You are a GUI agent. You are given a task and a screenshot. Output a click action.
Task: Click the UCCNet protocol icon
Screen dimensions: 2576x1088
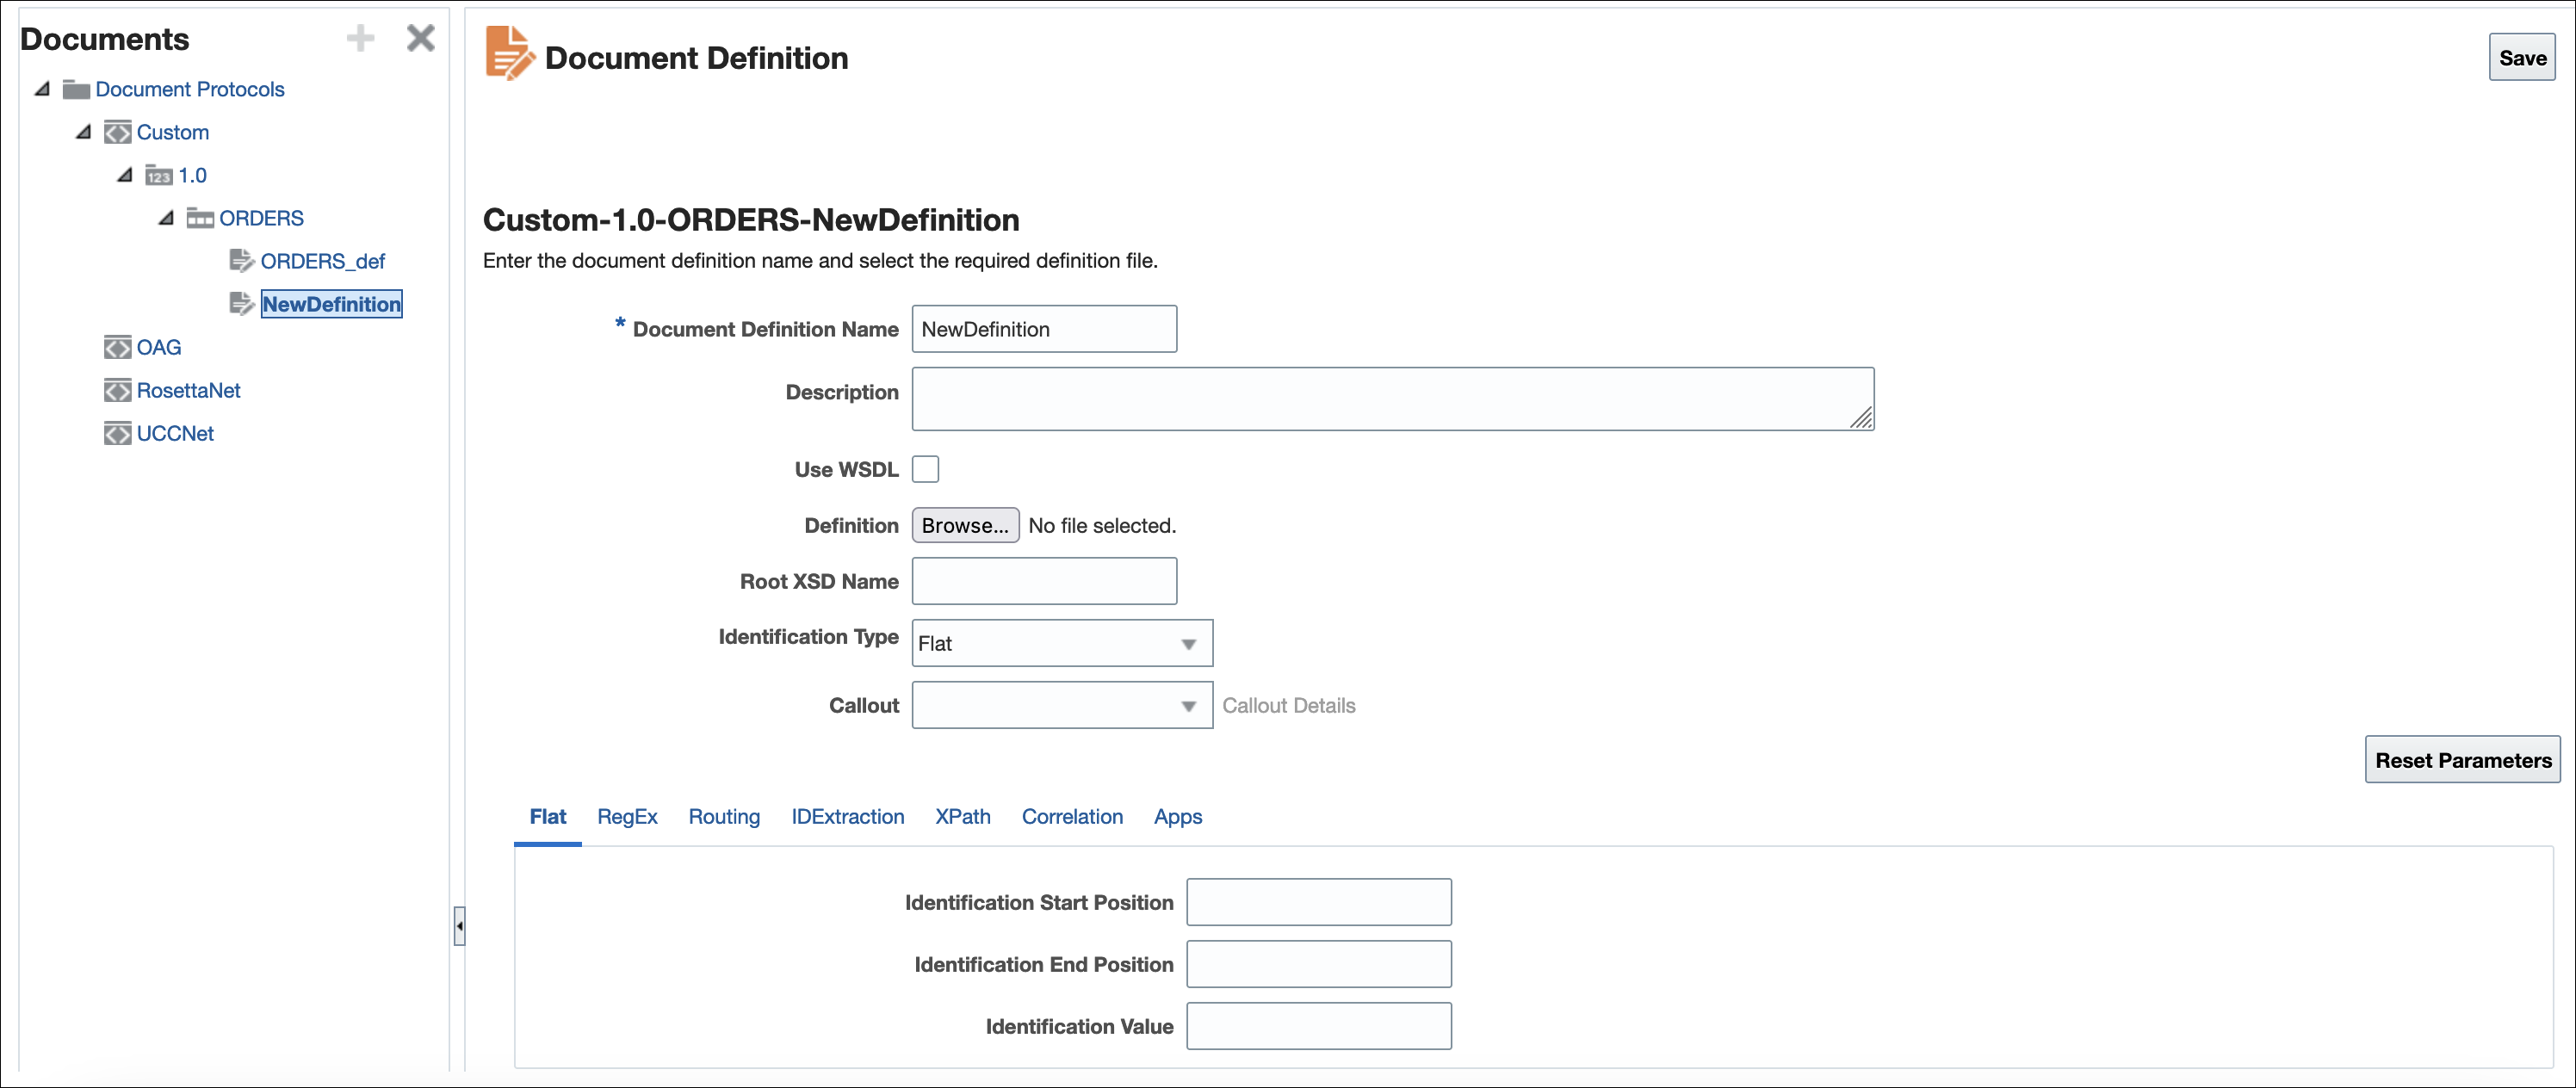[x=117, y=434]
